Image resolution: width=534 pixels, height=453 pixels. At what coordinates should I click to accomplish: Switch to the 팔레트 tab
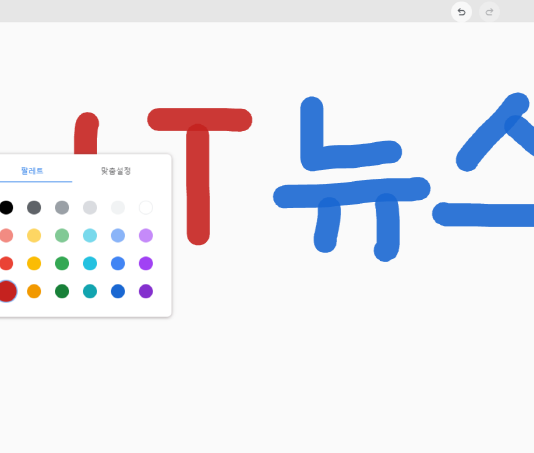[x=32, y=171]
